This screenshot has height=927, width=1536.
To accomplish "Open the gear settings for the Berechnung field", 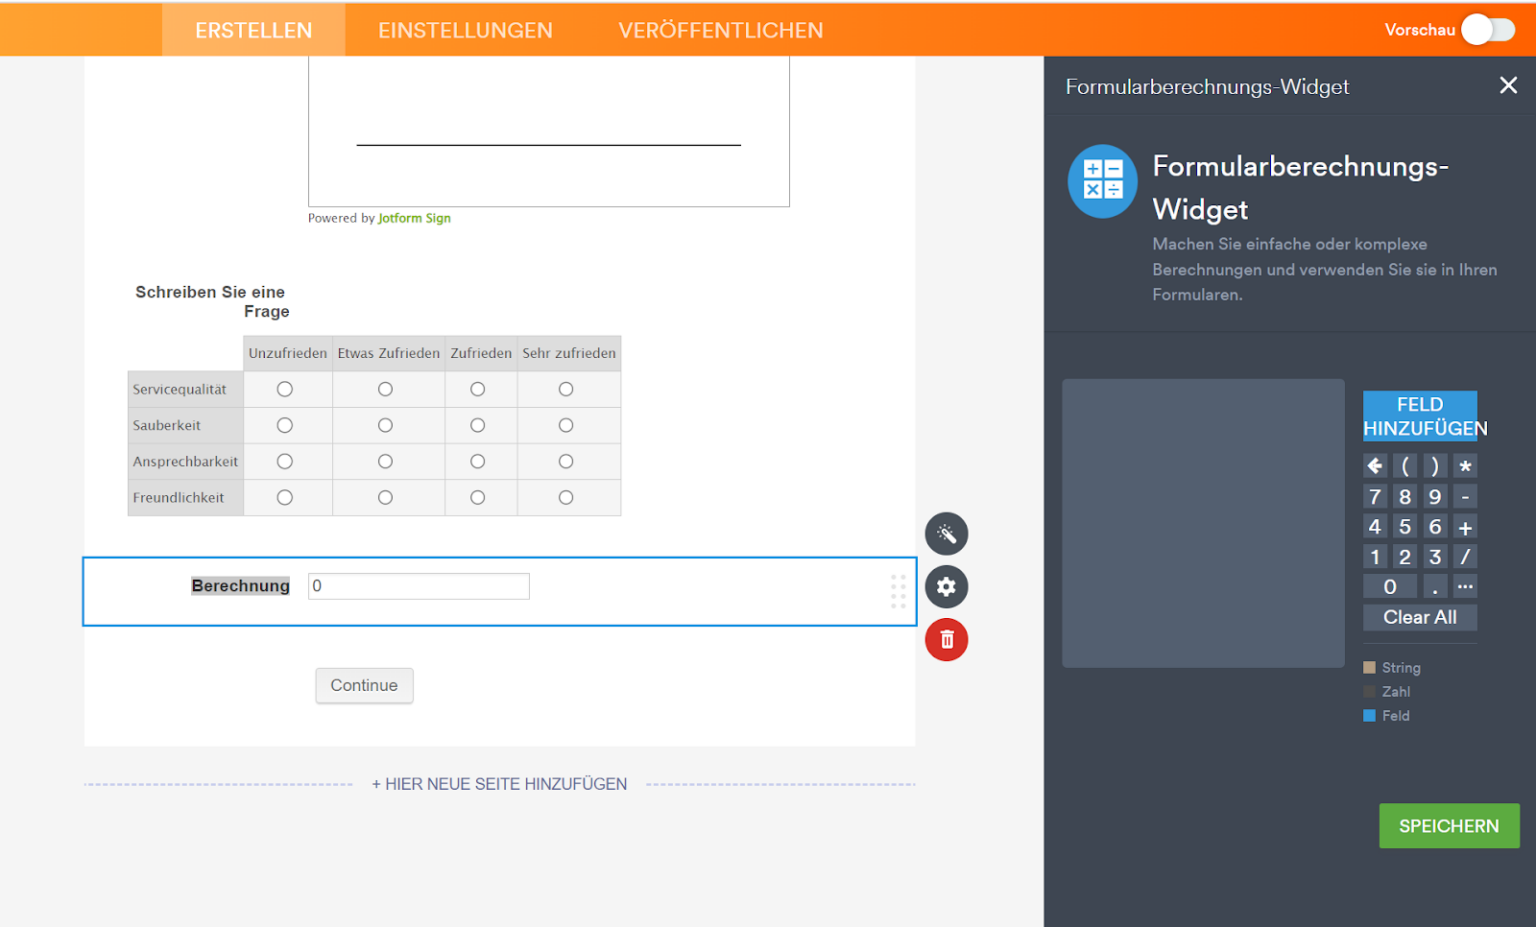I will [946, 587].
